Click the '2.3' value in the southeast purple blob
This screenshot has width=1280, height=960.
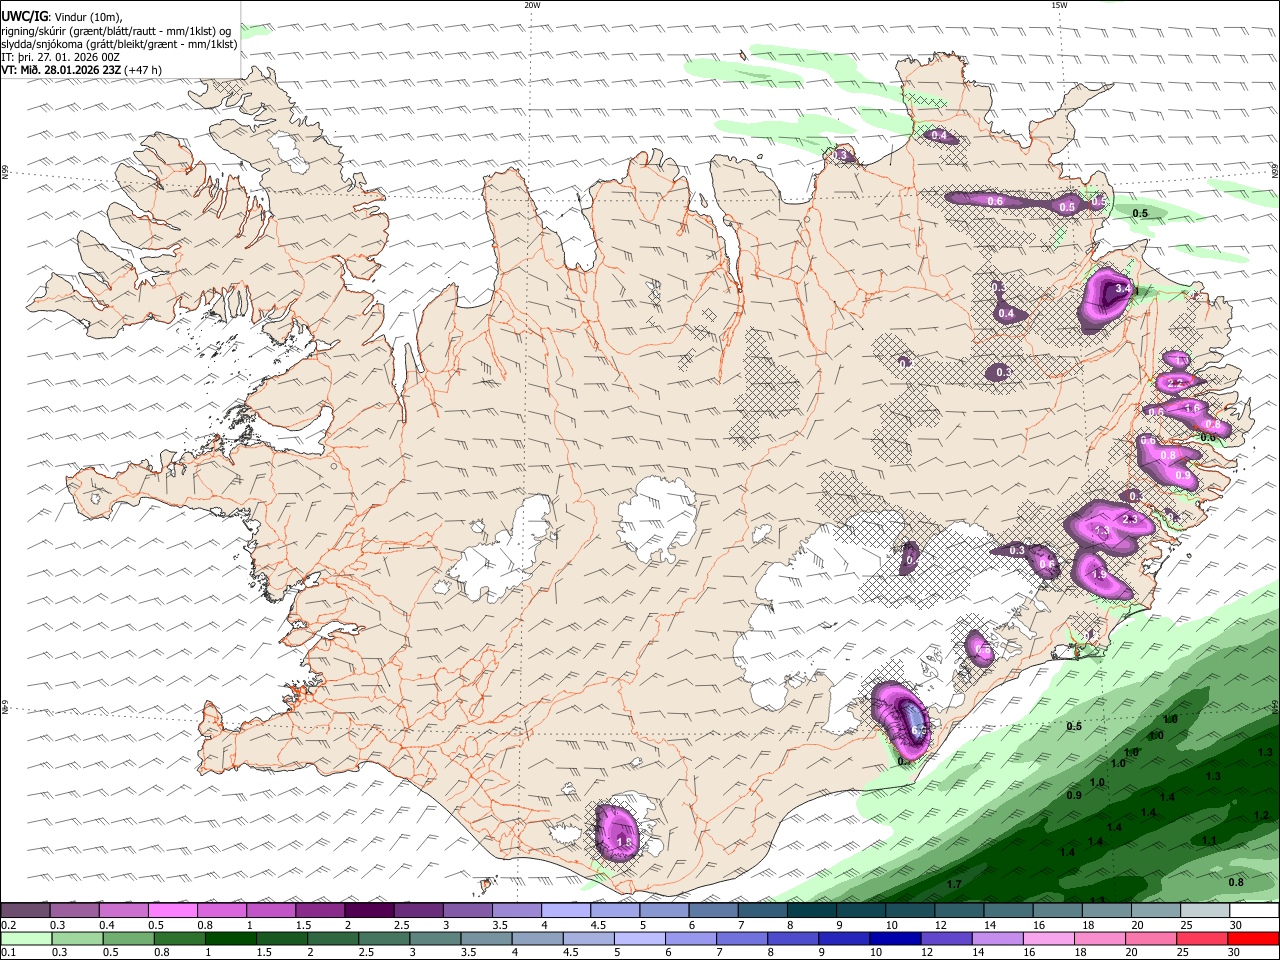[x=1131, y=519]
